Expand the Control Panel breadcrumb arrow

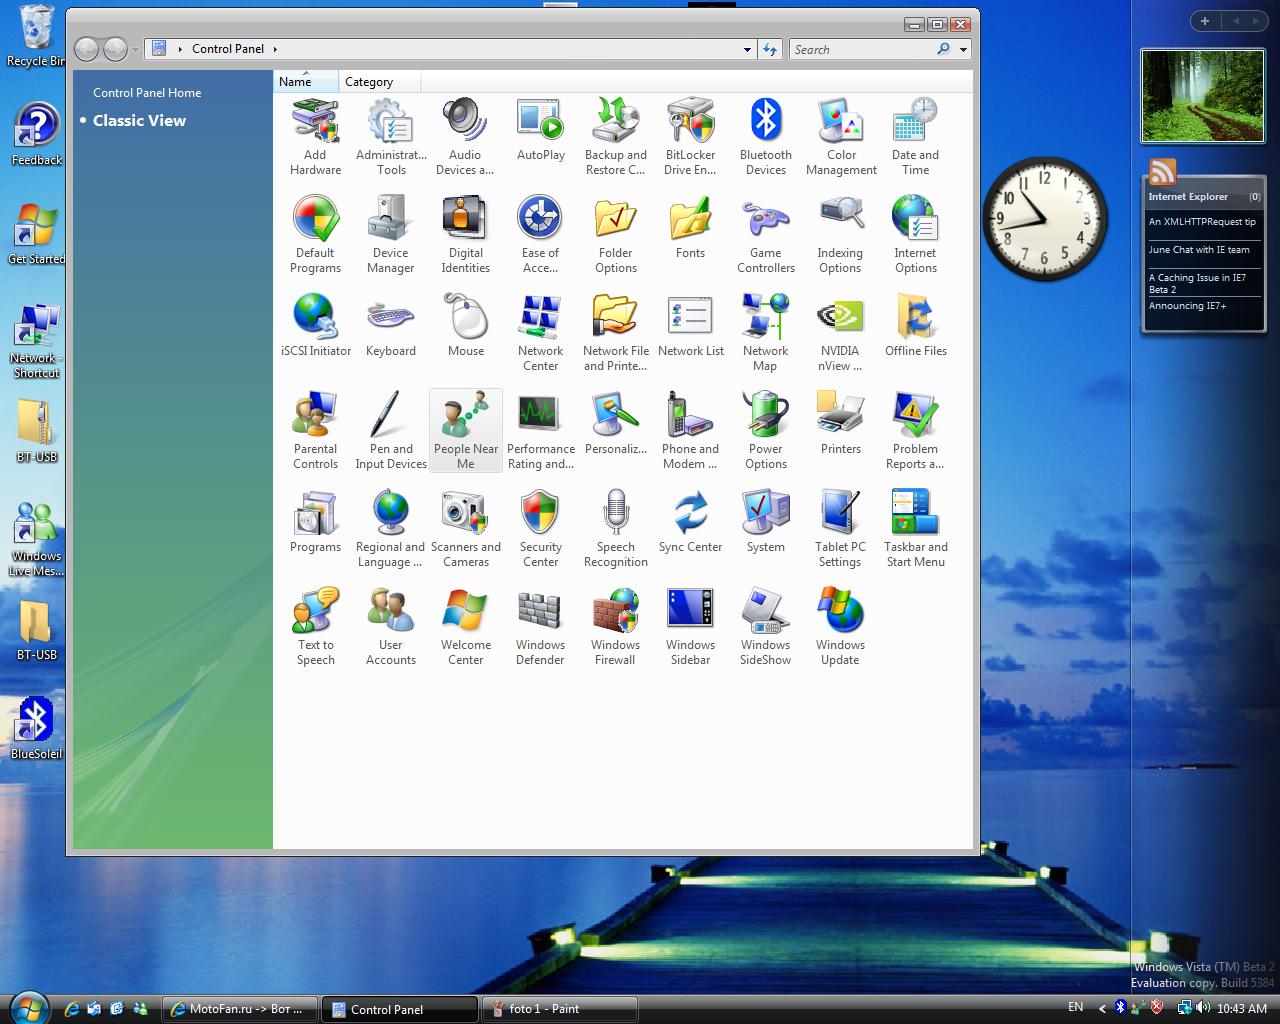(x=275, y=49)
